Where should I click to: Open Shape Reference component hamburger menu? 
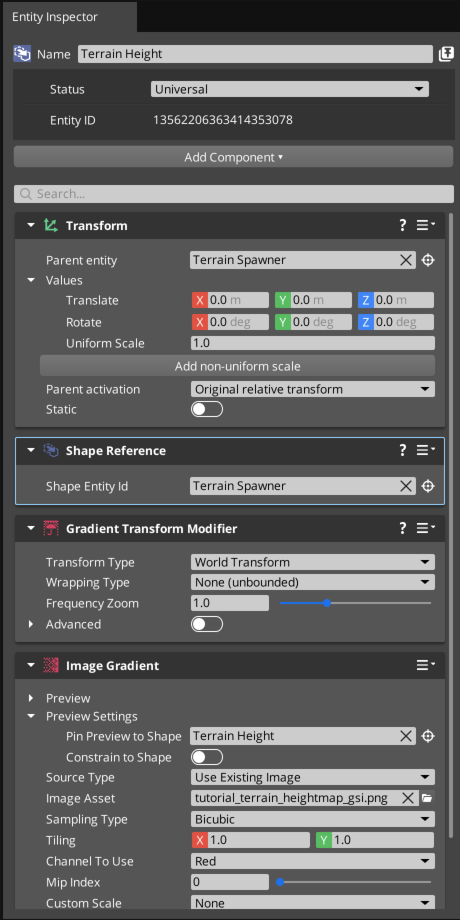[425, 451]
